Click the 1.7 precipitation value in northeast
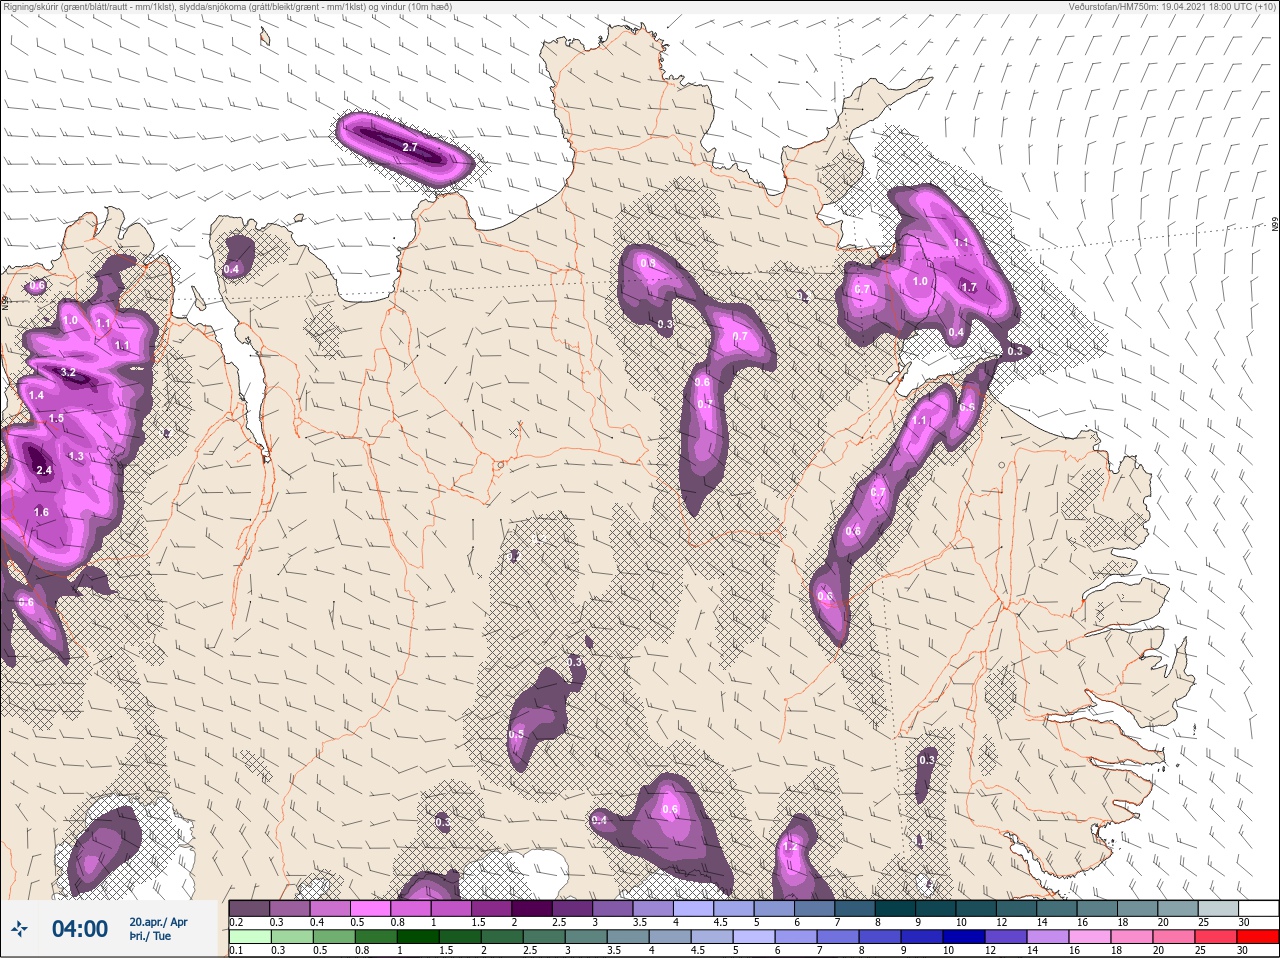 click(969, 287)
